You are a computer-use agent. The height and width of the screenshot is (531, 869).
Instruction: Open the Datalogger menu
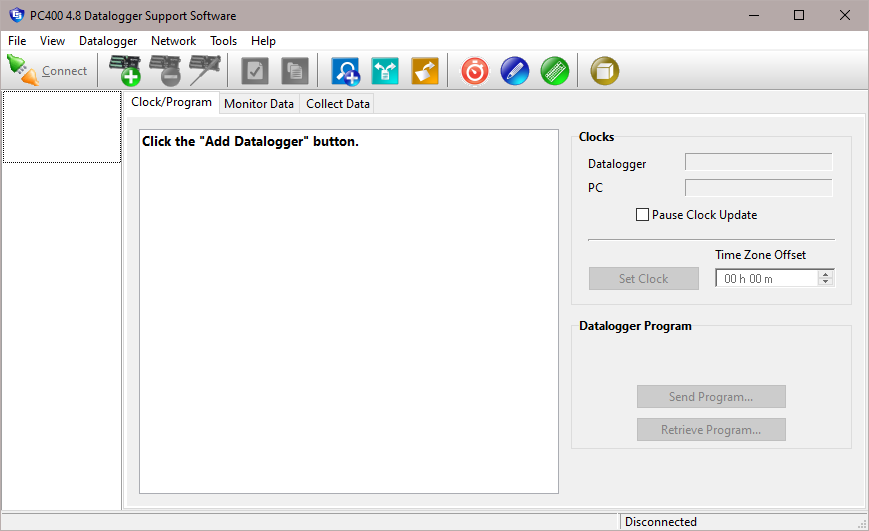[108, 41]
